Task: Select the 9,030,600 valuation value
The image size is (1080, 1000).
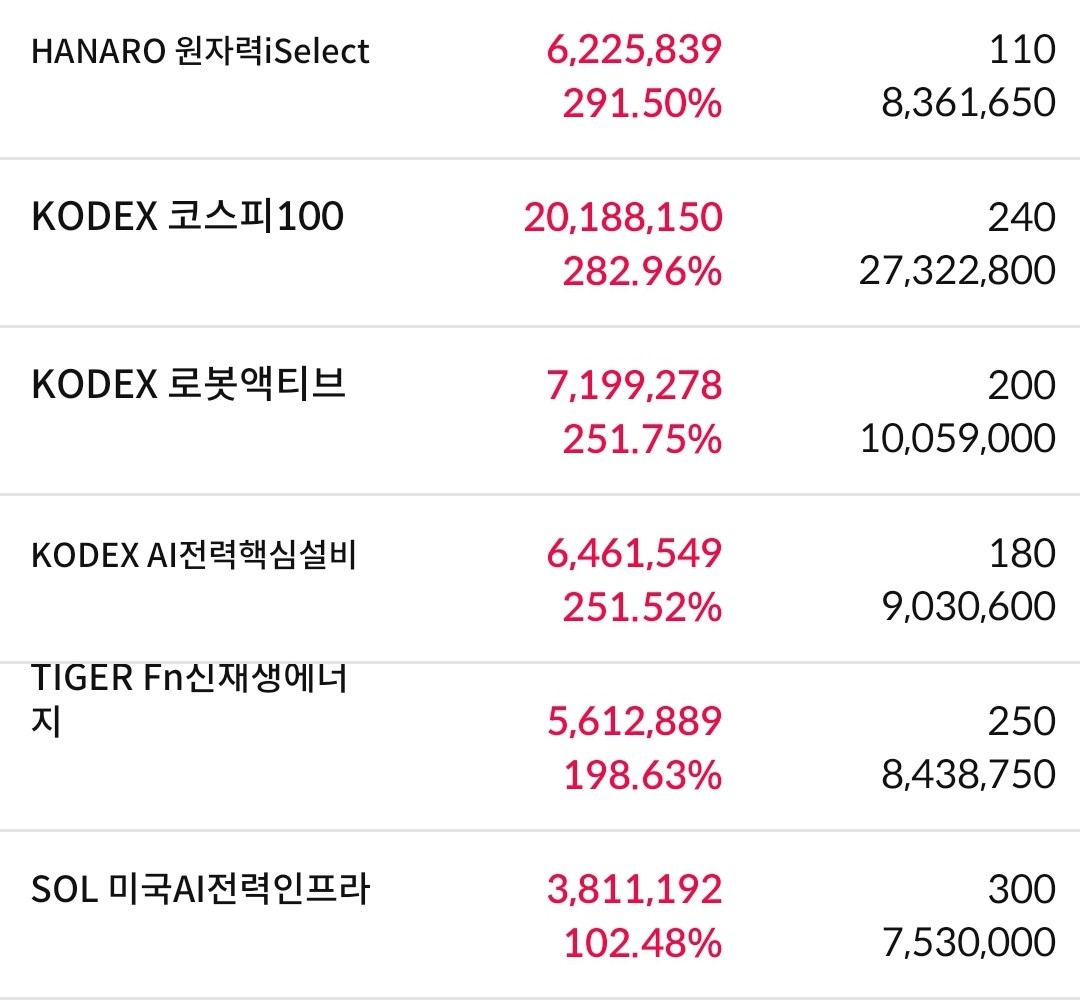Action: pyautogui.click(x=968, y=606)
